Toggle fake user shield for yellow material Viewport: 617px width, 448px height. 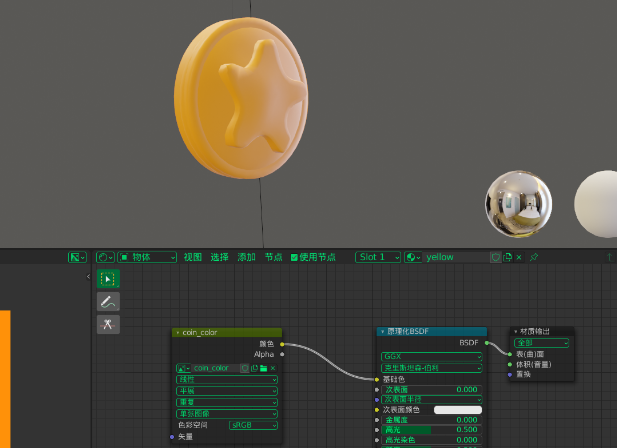496,257
